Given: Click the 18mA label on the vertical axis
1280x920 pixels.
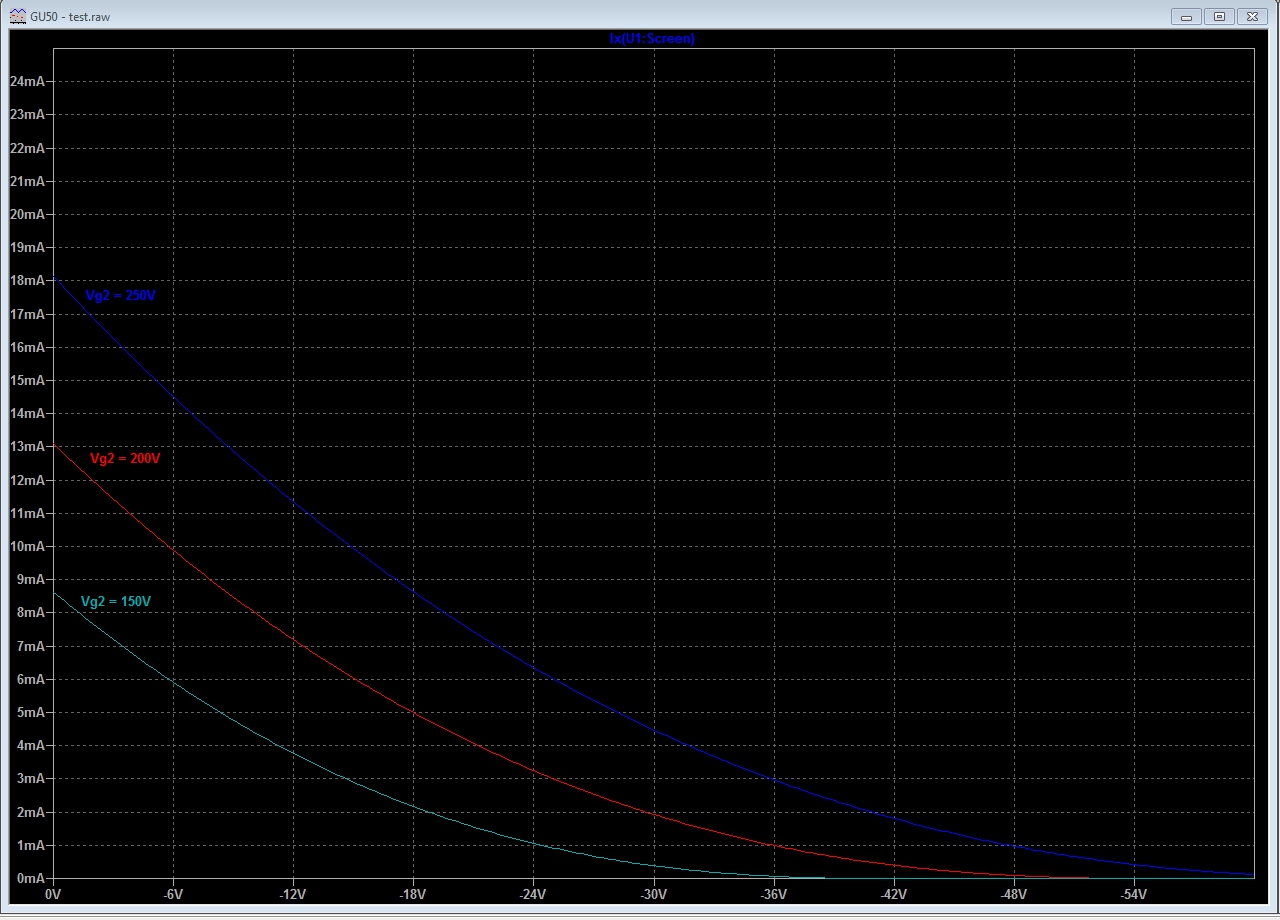Looking at the screenshot, I should coord(26,281).
